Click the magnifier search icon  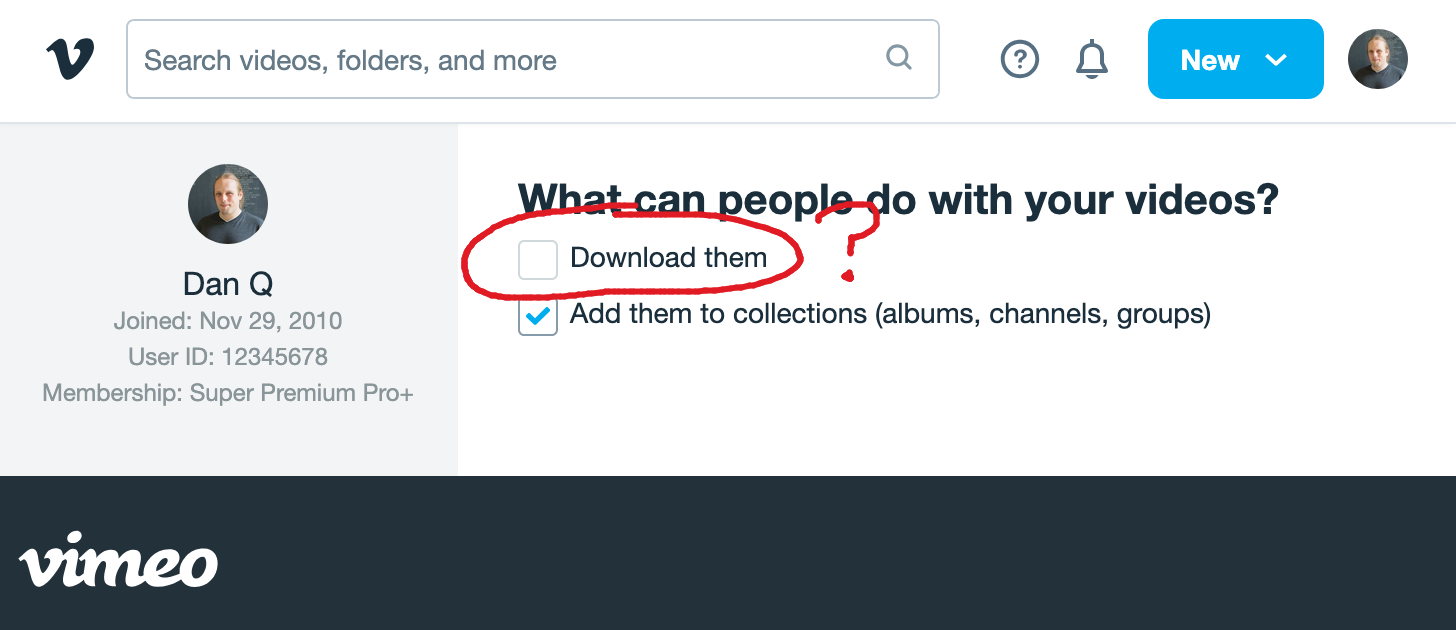899,58
